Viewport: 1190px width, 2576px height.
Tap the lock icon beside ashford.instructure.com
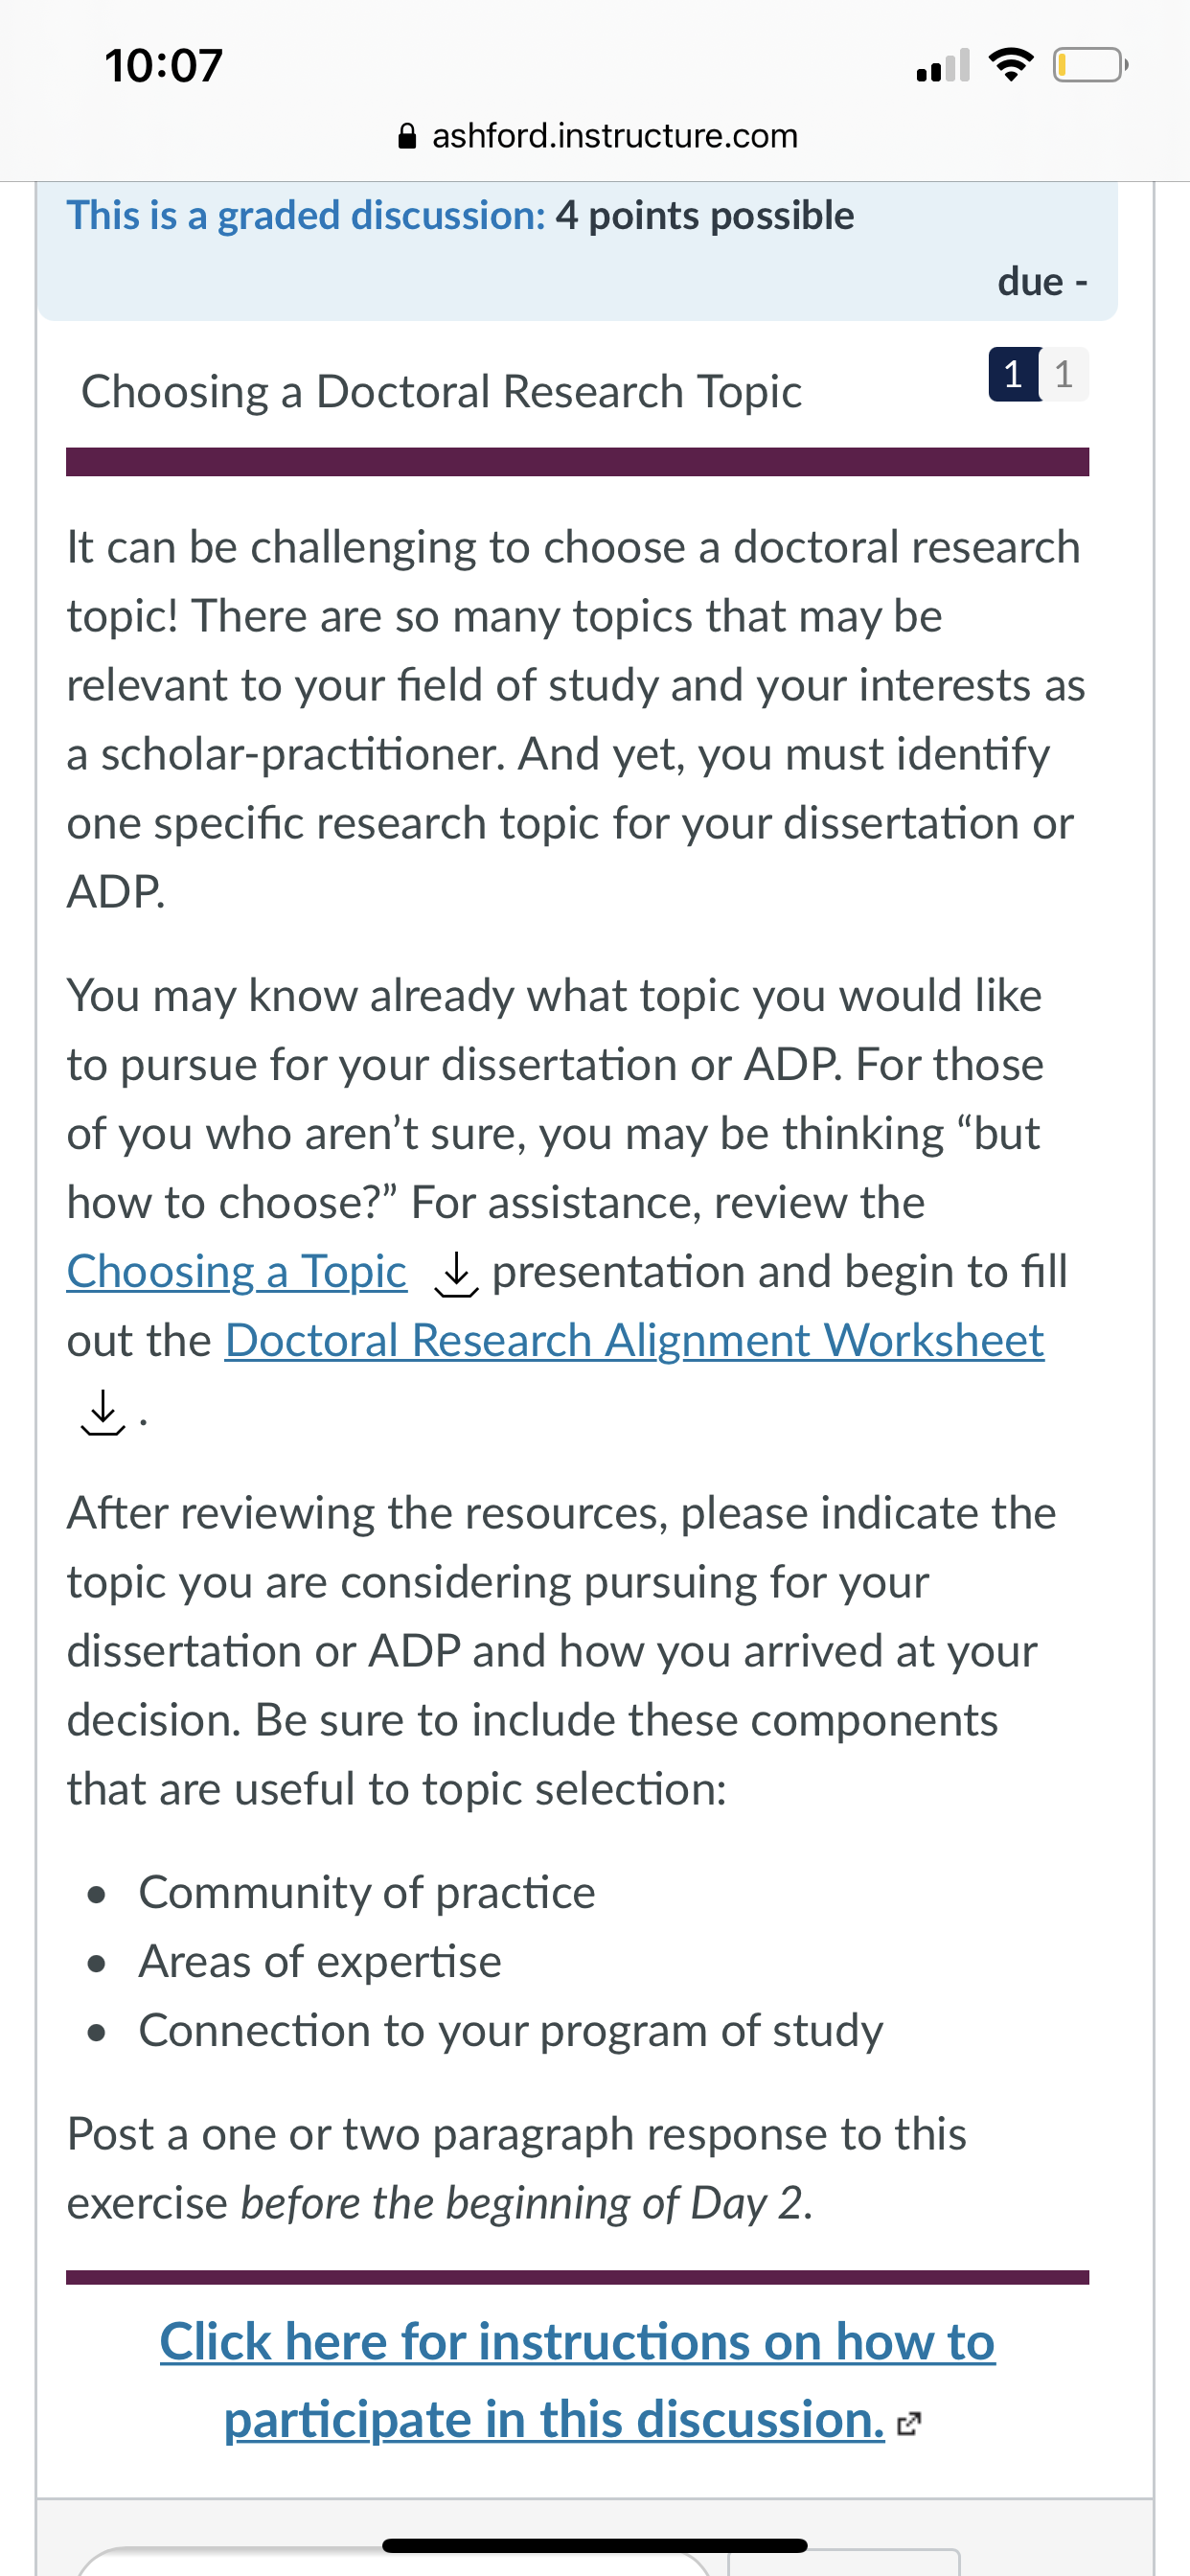[x=407, y=136]
